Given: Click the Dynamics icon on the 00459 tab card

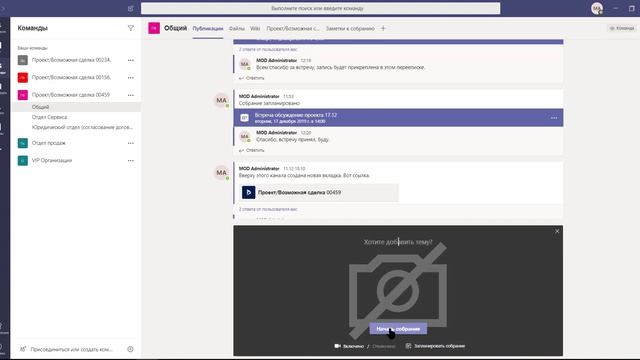Looking at the screenshot, I should (x=249, y=192).
